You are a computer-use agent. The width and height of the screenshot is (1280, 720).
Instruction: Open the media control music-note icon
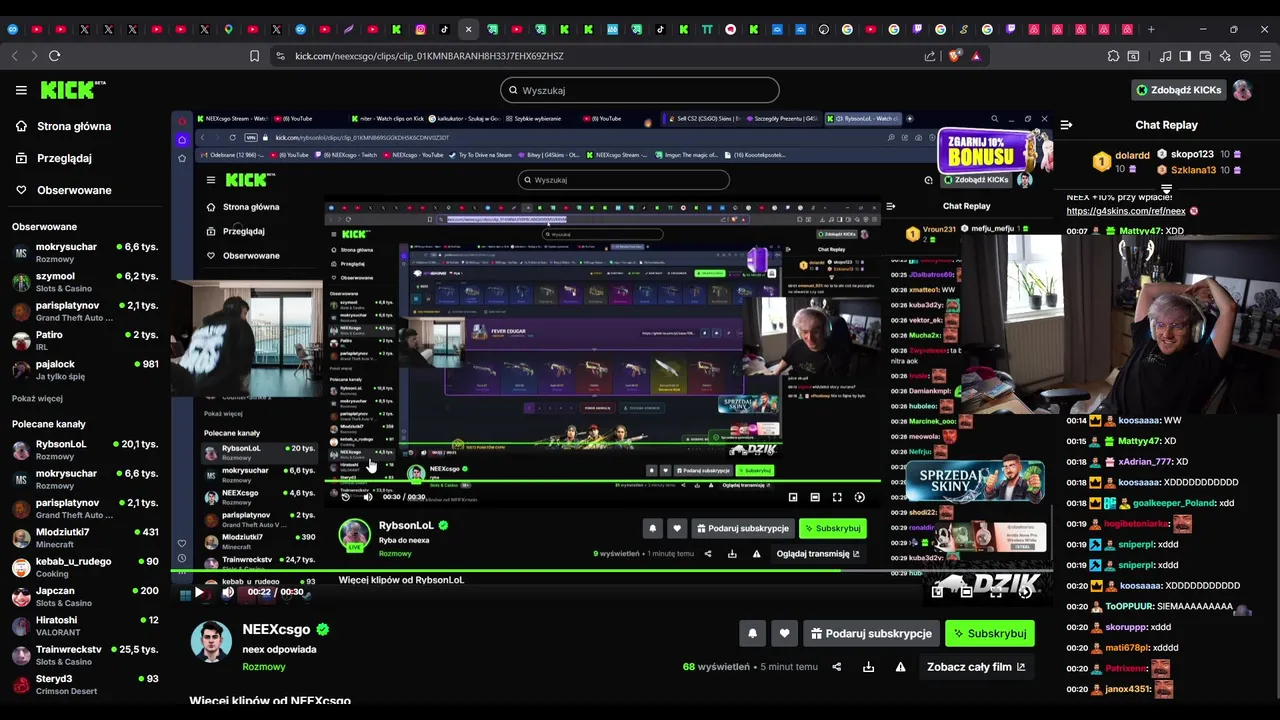(x=1166, y=56)
